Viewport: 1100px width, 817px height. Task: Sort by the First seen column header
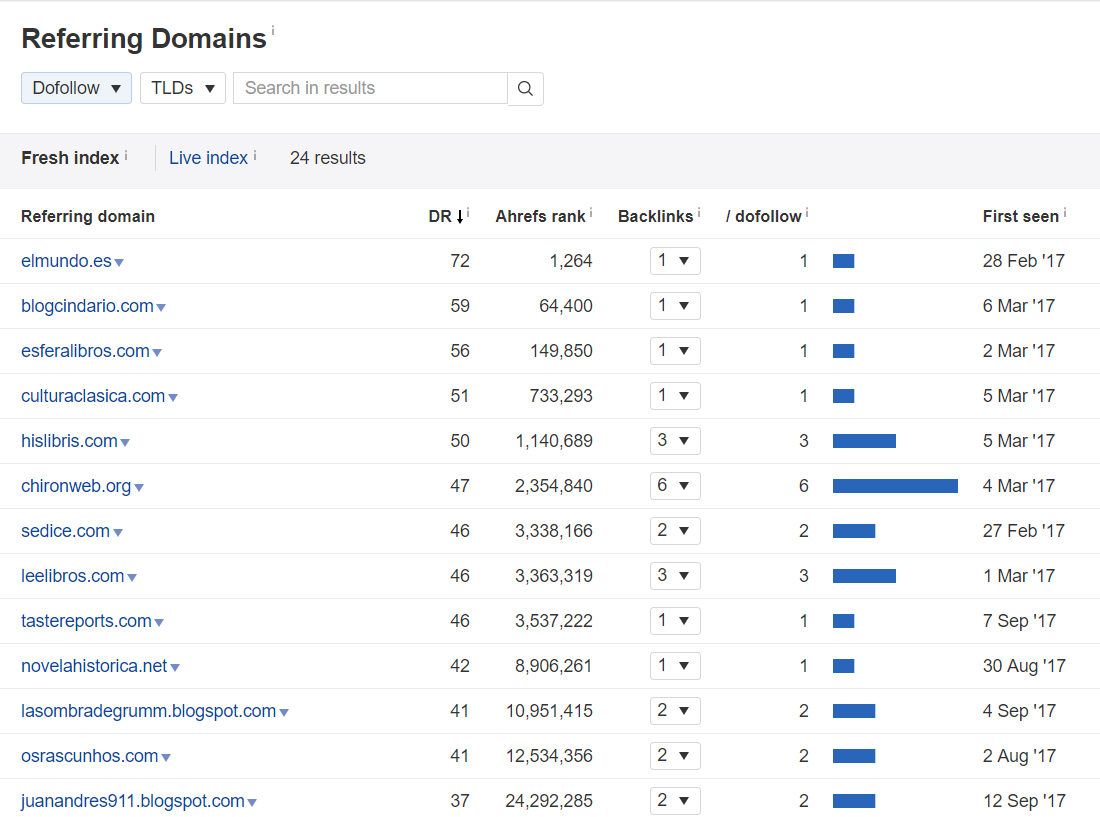pos(1021,216)
